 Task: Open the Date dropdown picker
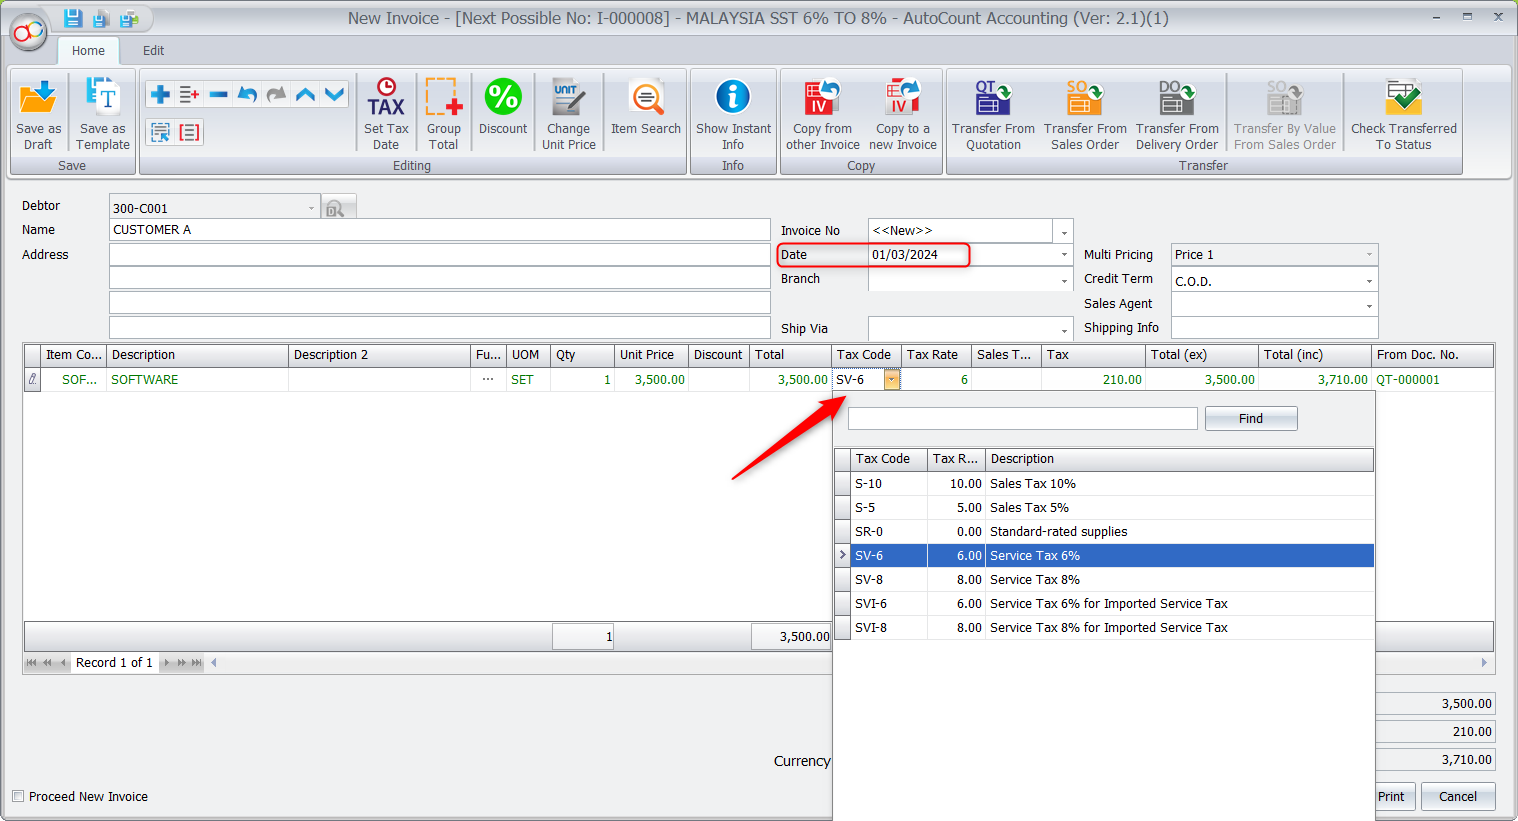tap(1064, 255)
